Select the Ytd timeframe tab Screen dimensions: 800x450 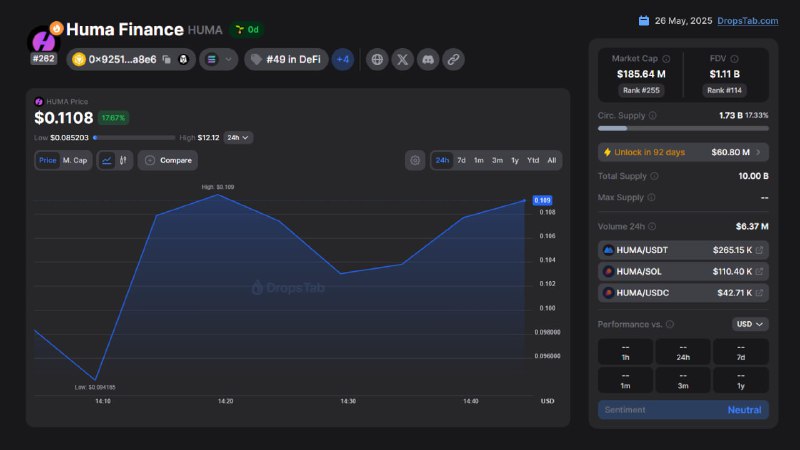tap(533, 160)
